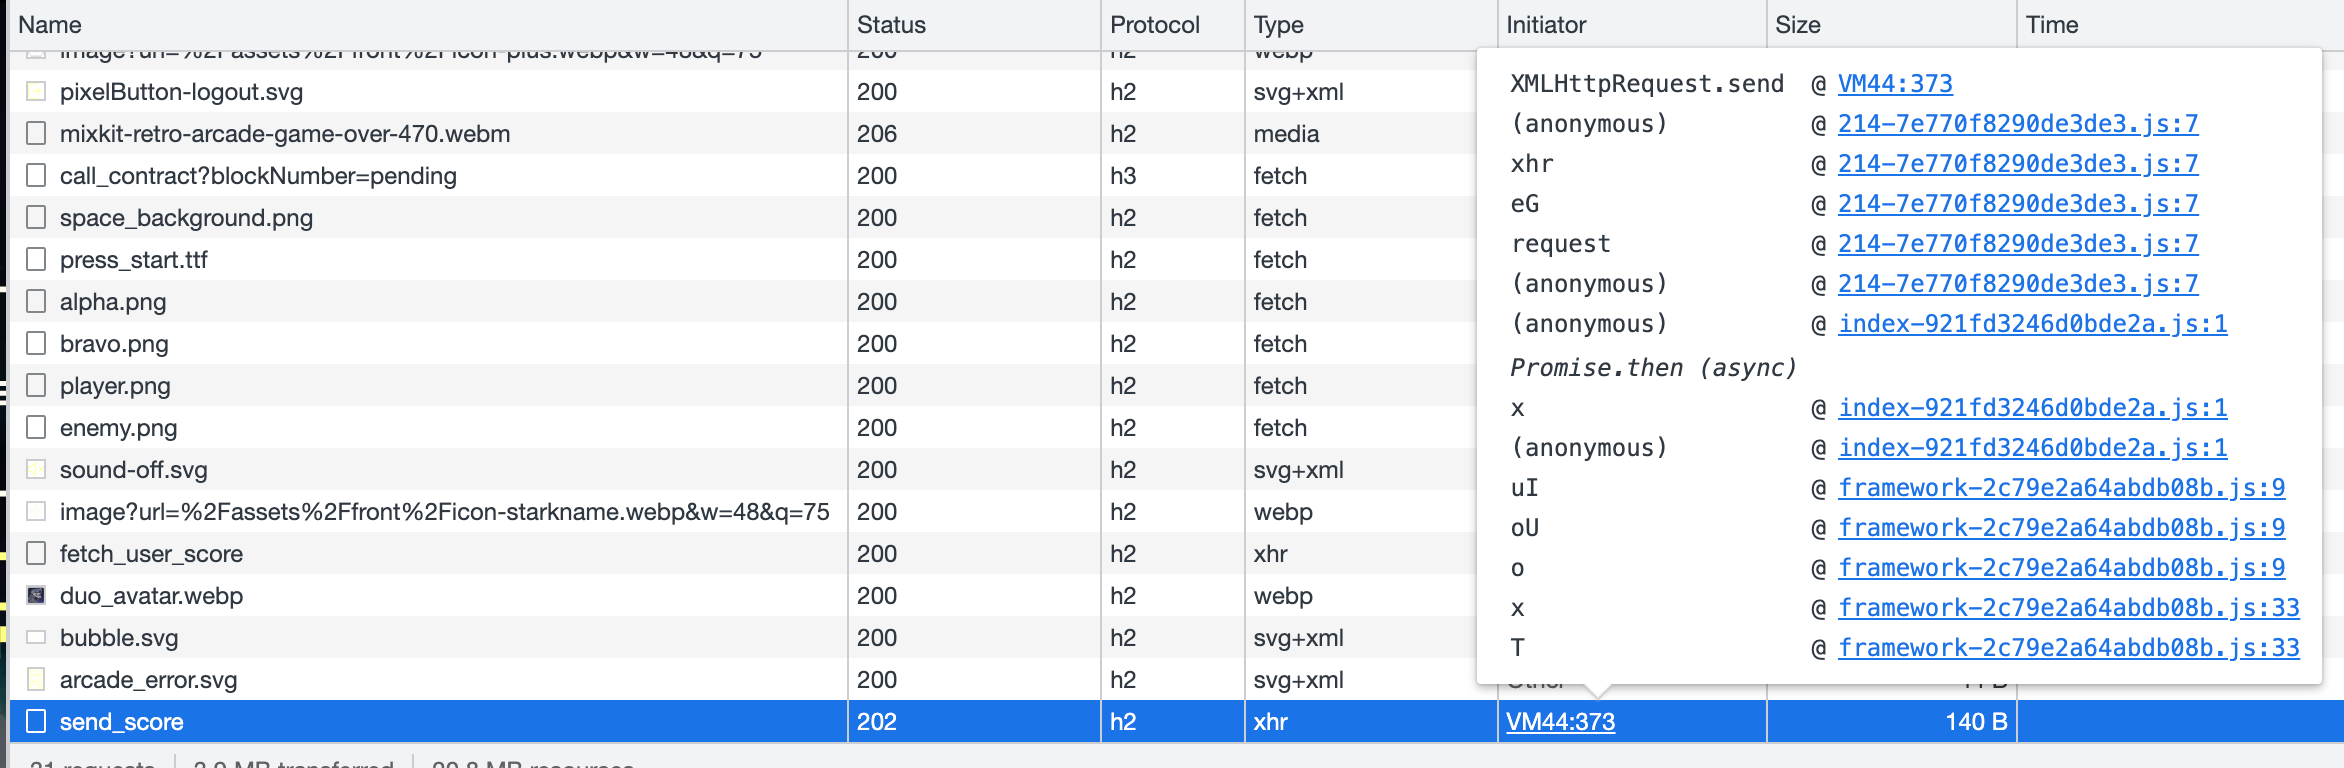
Task: Click the pixelButton-logout.svg file icon
Action: point(36,92)
